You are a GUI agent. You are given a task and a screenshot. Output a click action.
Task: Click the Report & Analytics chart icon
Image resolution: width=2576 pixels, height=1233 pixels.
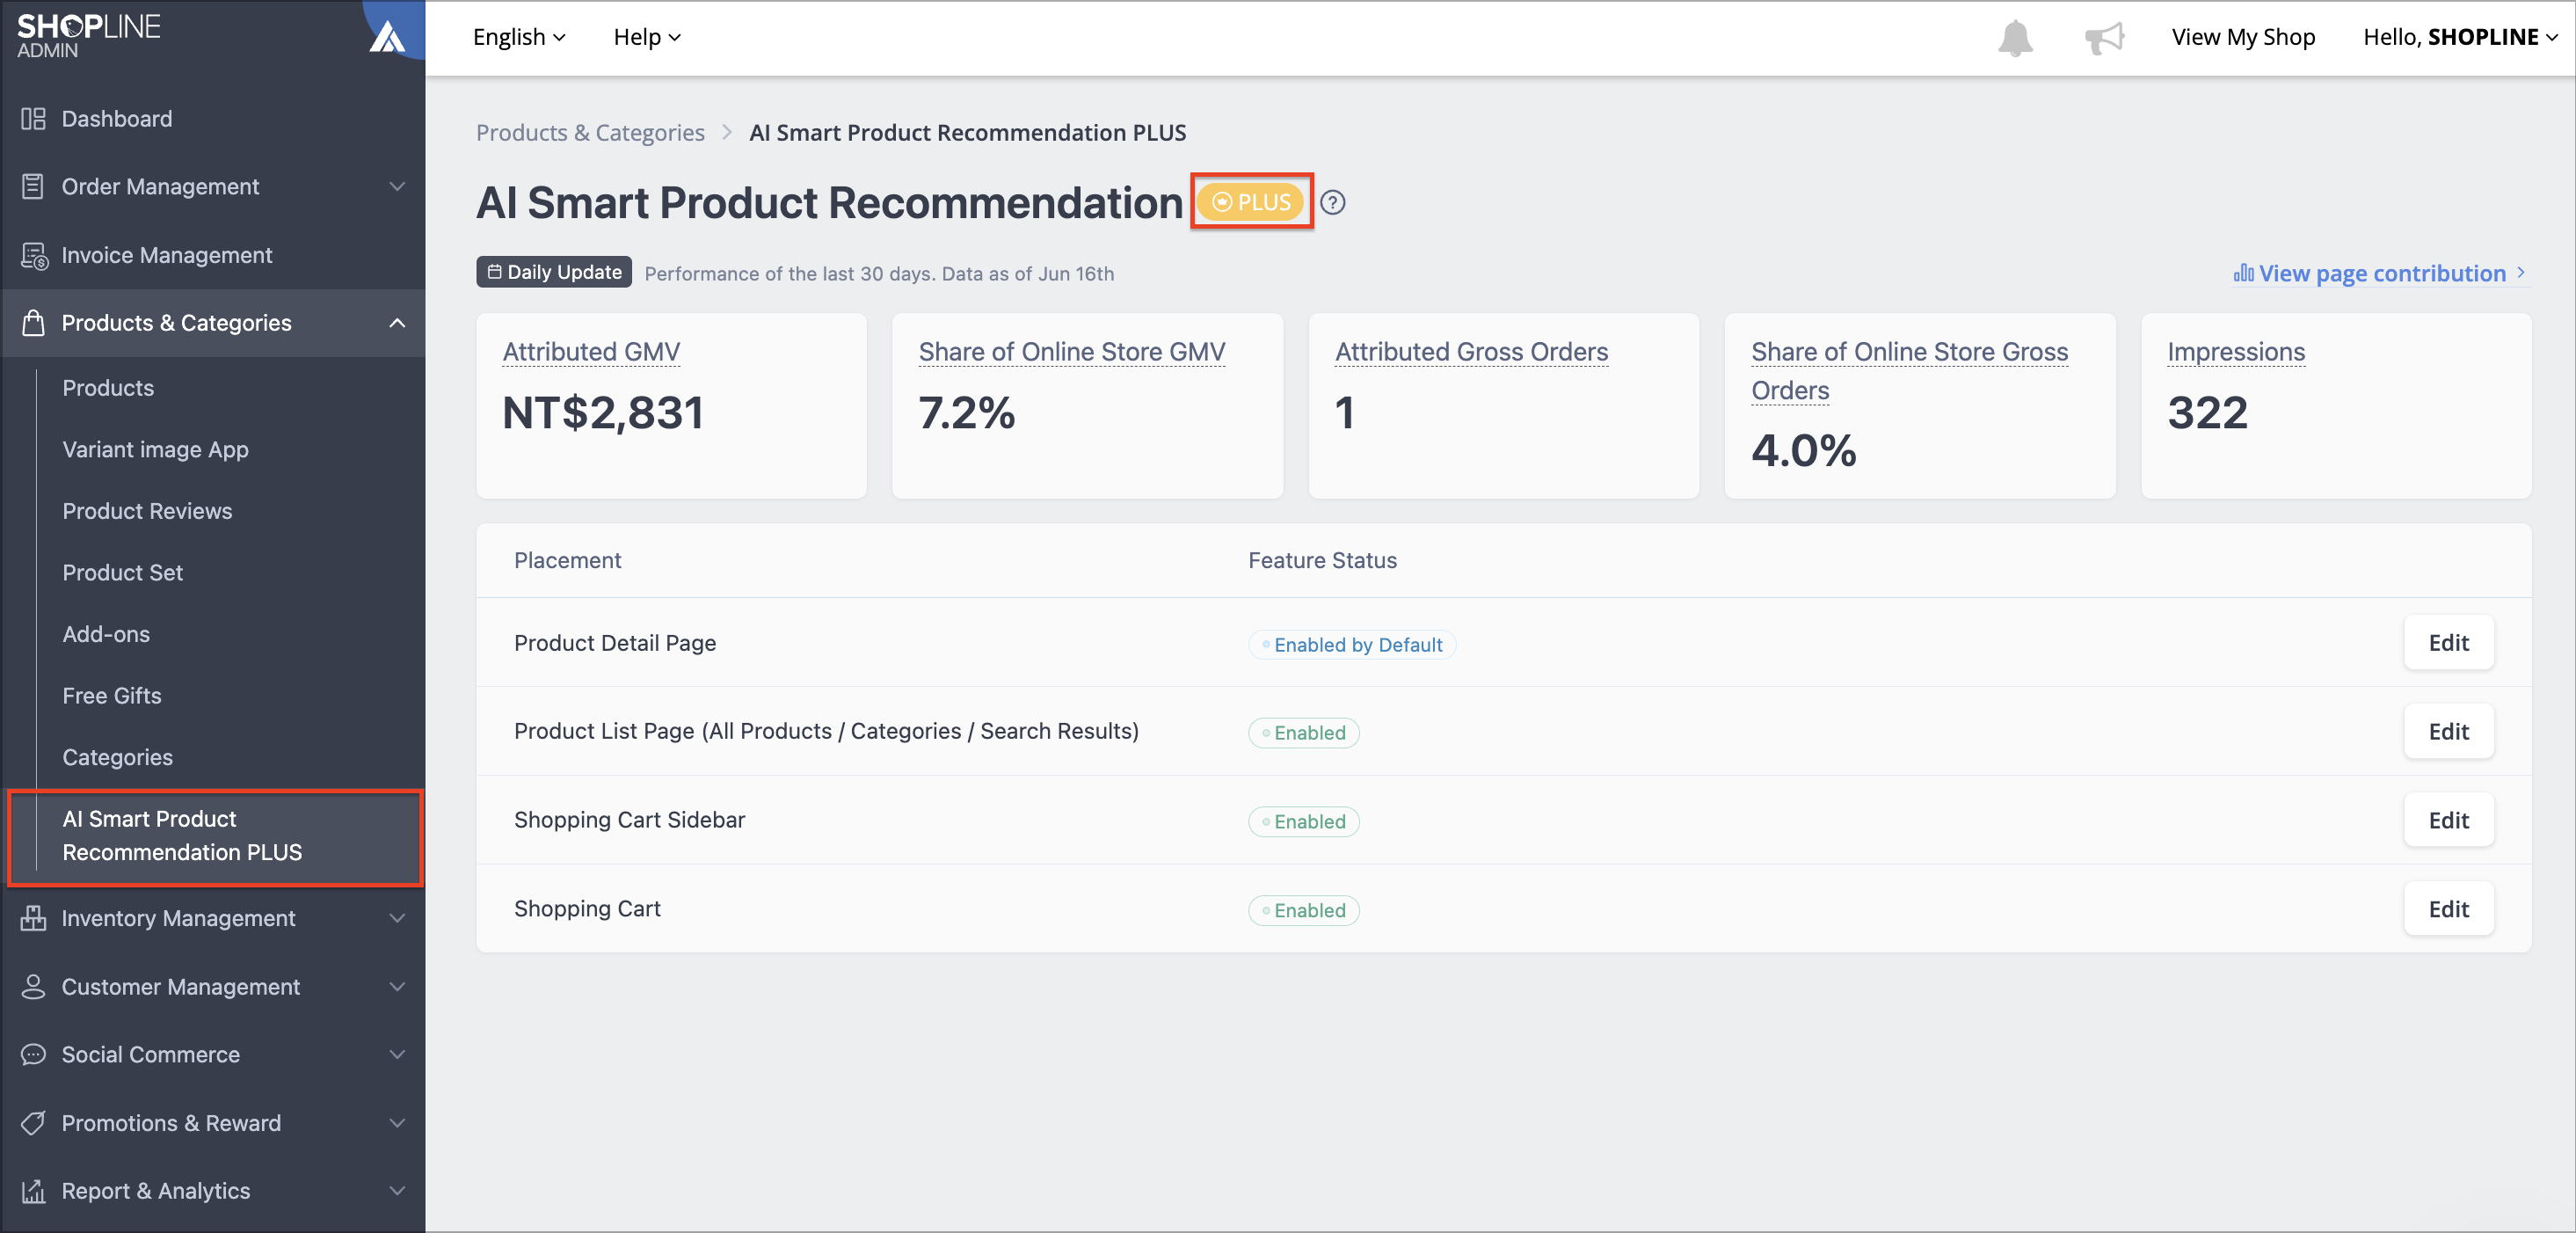coord(33,1190)
